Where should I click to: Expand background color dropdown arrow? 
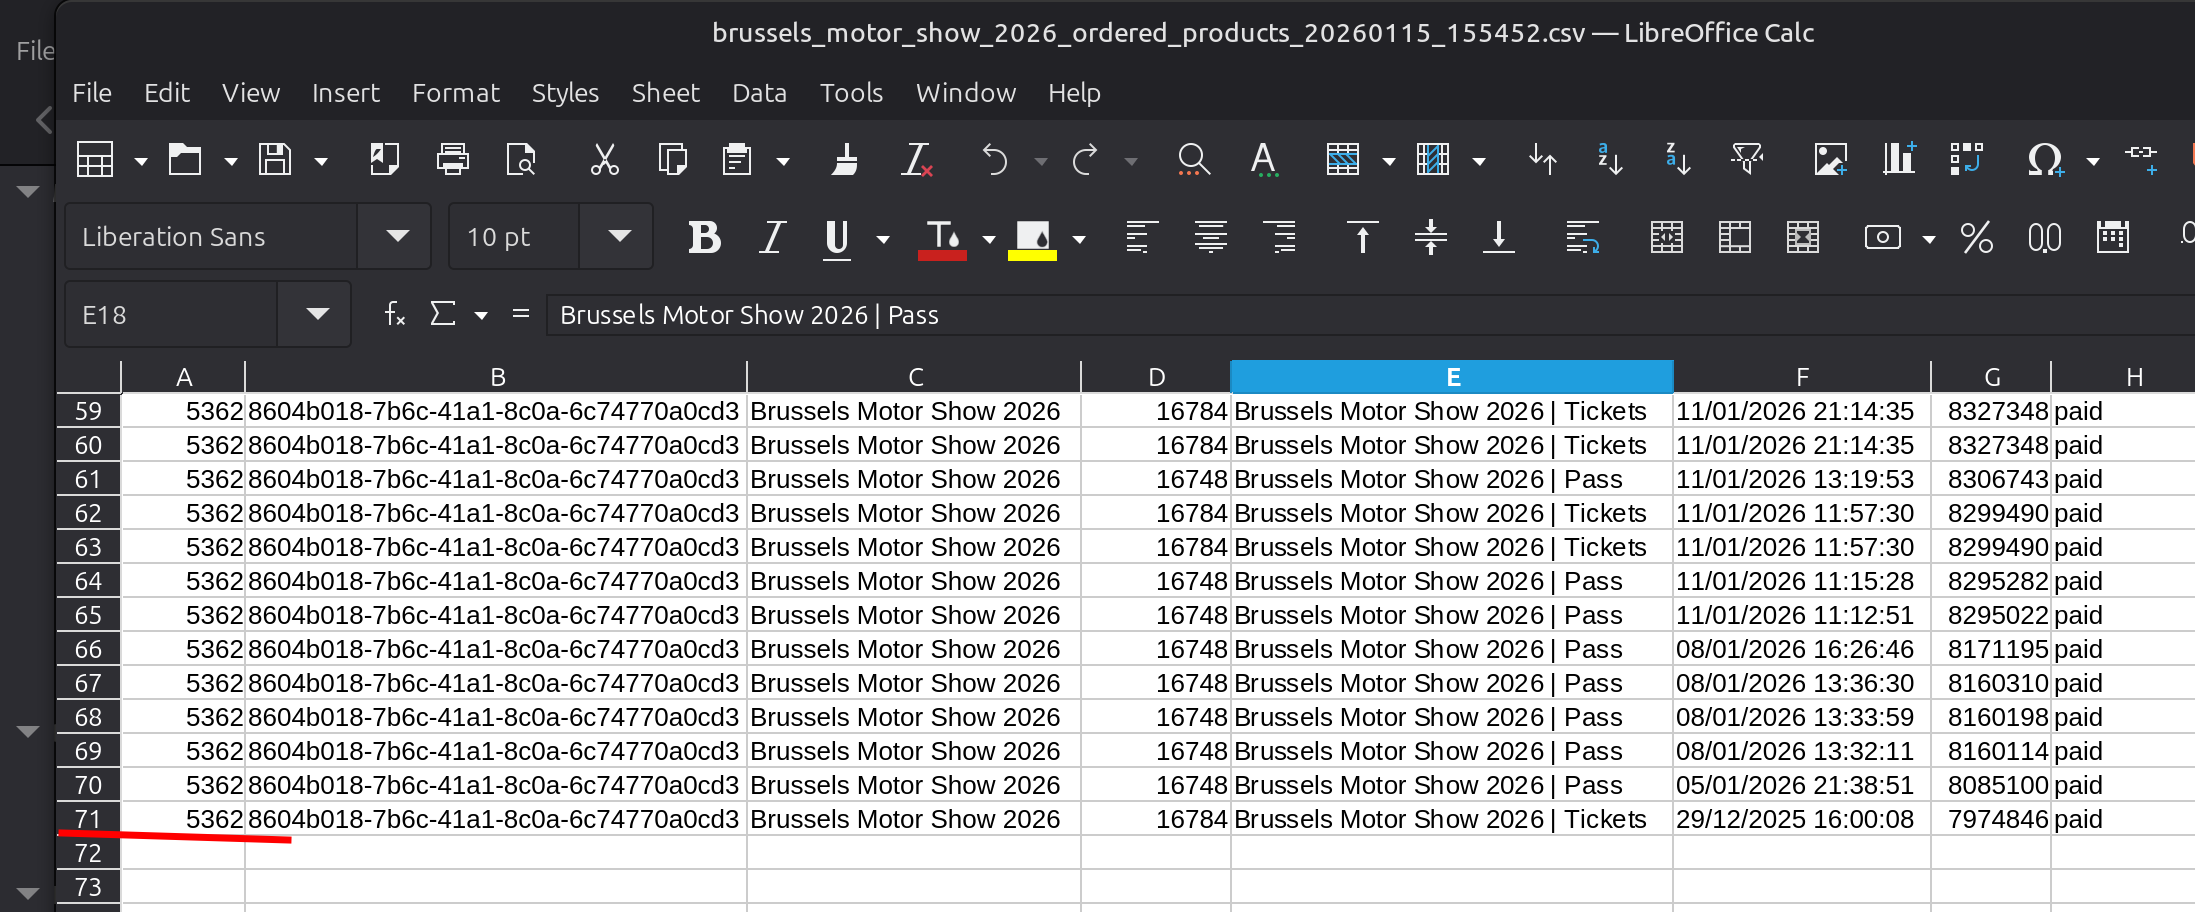[x=1079, y=239]
